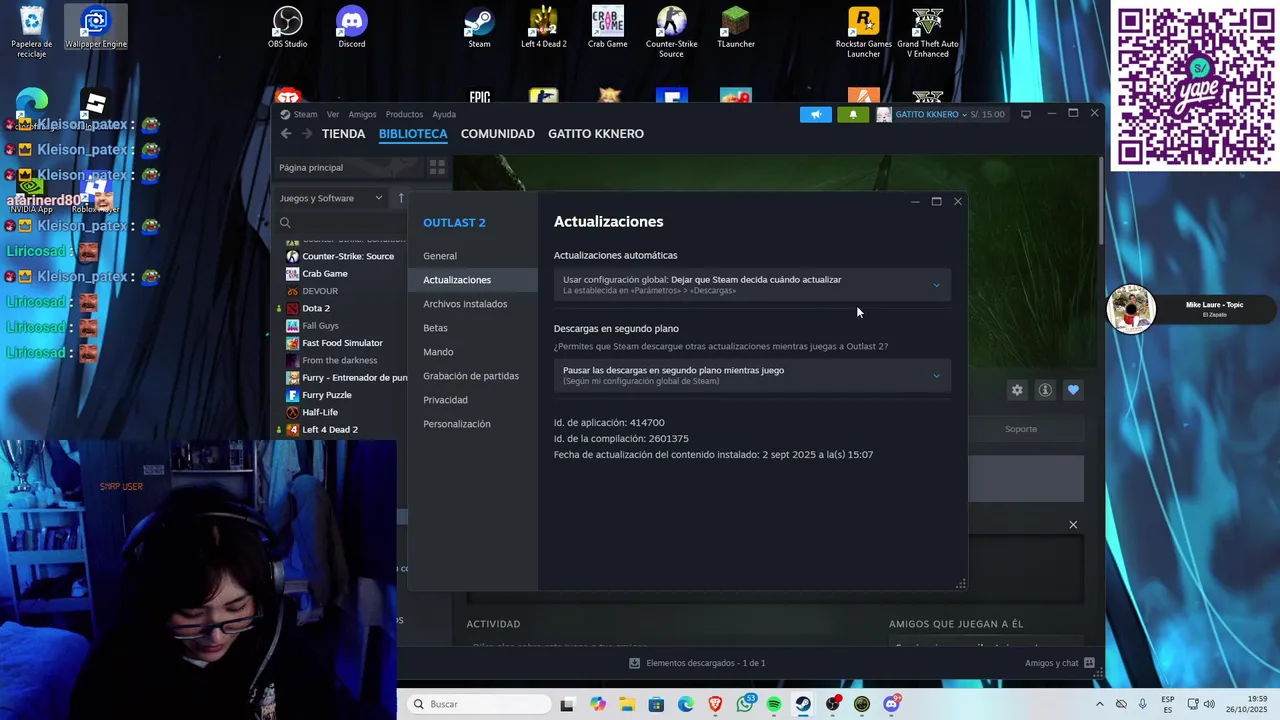The image size is (1280, 720).
Task: Open the Discord taskbar icon
Action: tap(892, 704)
